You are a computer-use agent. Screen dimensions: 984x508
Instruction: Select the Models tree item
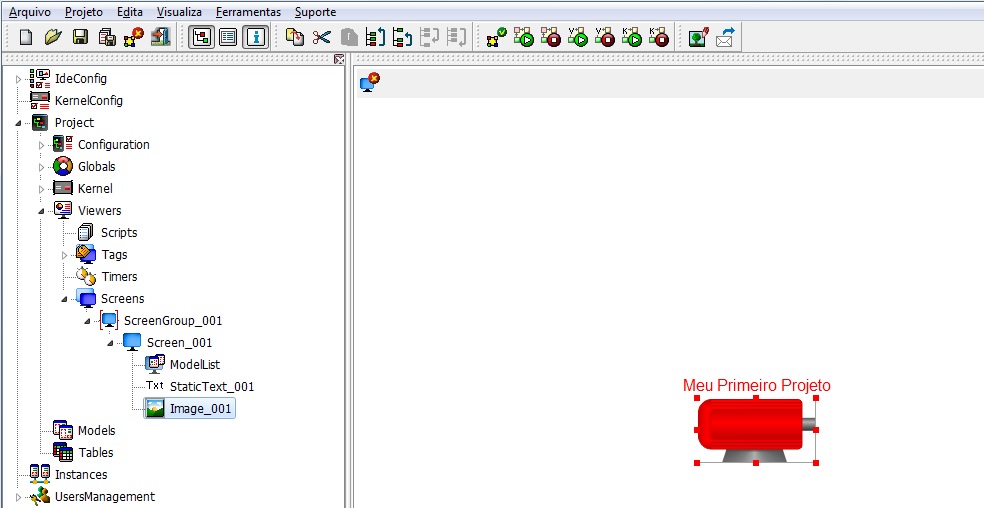point(97,430)
